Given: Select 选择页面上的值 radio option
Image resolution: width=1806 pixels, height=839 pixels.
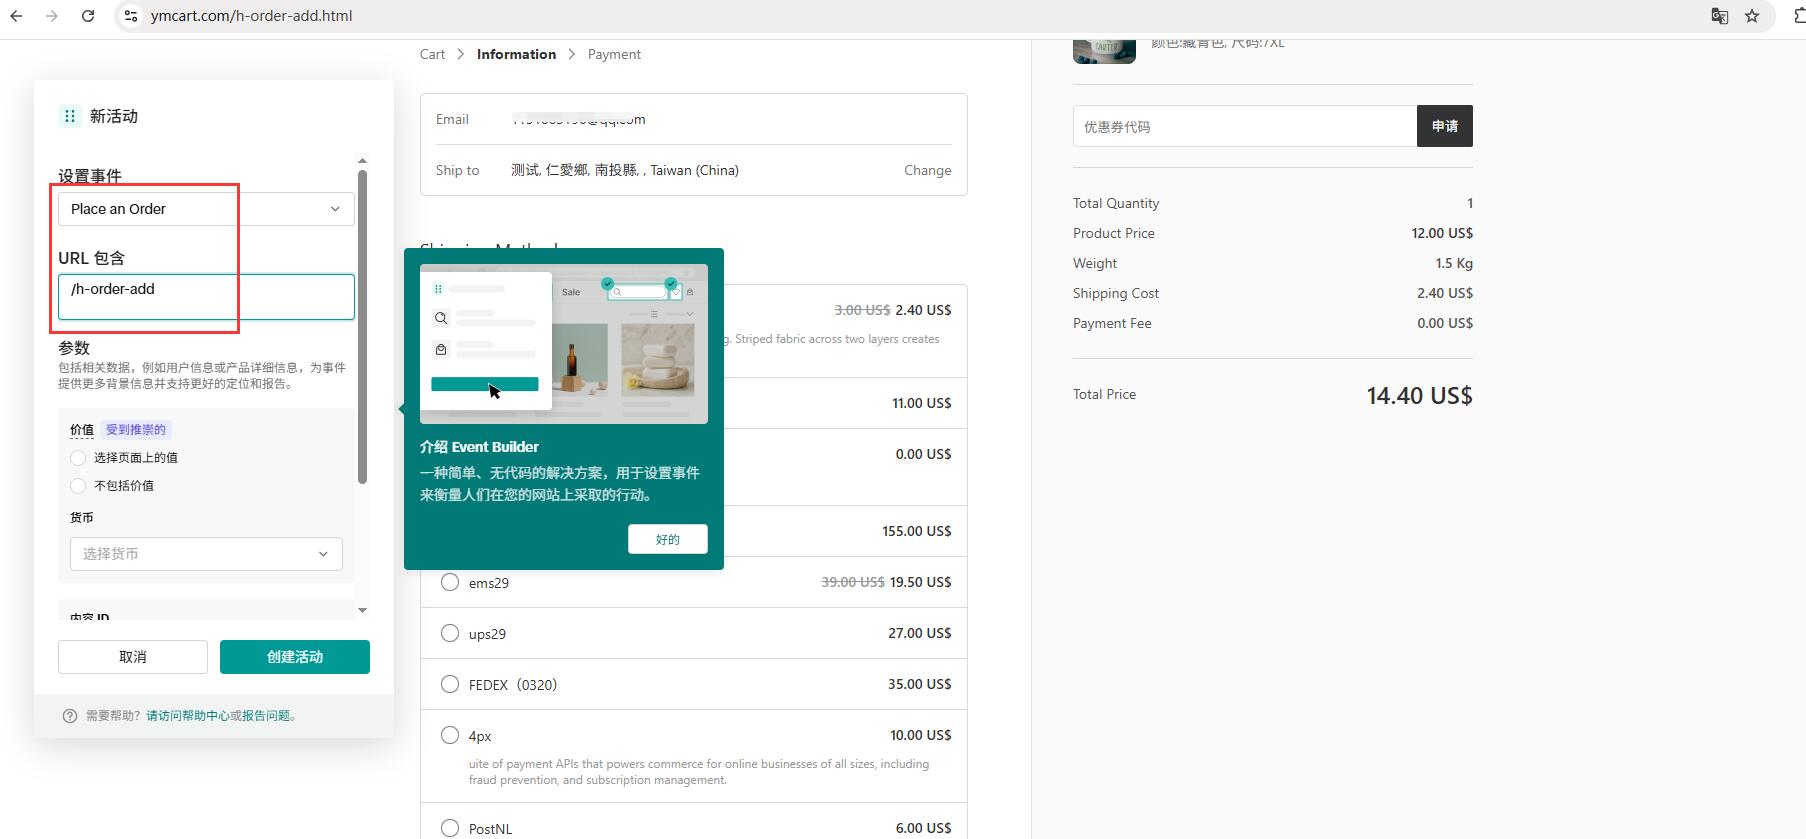Looking at the screenshot, I should coord(78,458).
